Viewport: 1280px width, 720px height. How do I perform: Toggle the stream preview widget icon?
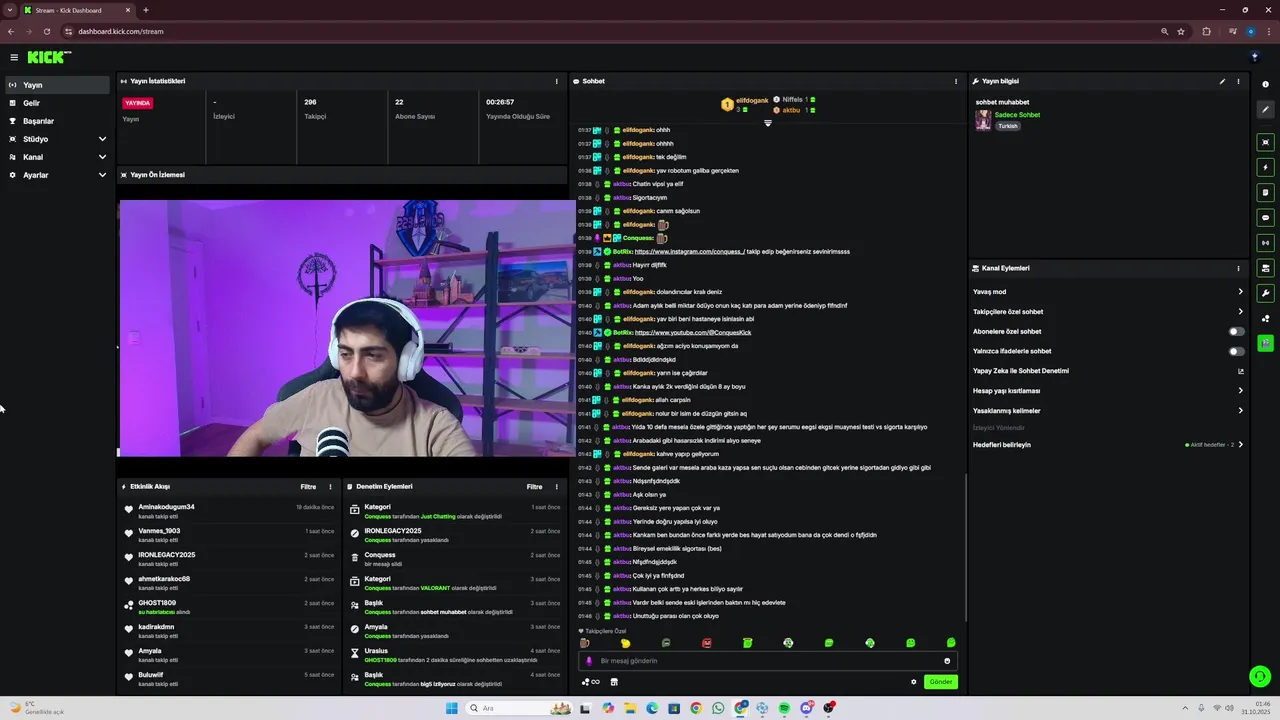pyautogui.click(x=1266, y=142)
